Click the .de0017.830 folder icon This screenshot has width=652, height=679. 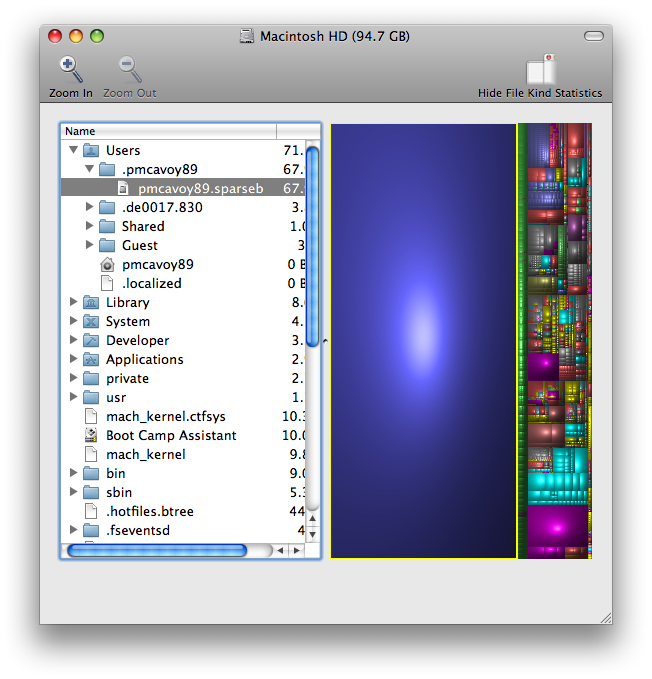click(x=107, y=207)
